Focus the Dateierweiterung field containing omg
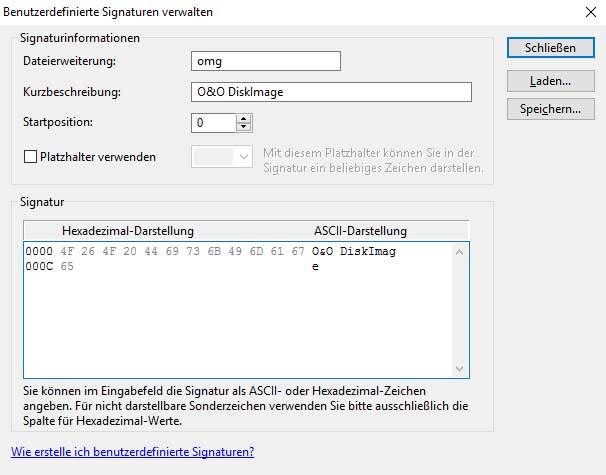 266,61
